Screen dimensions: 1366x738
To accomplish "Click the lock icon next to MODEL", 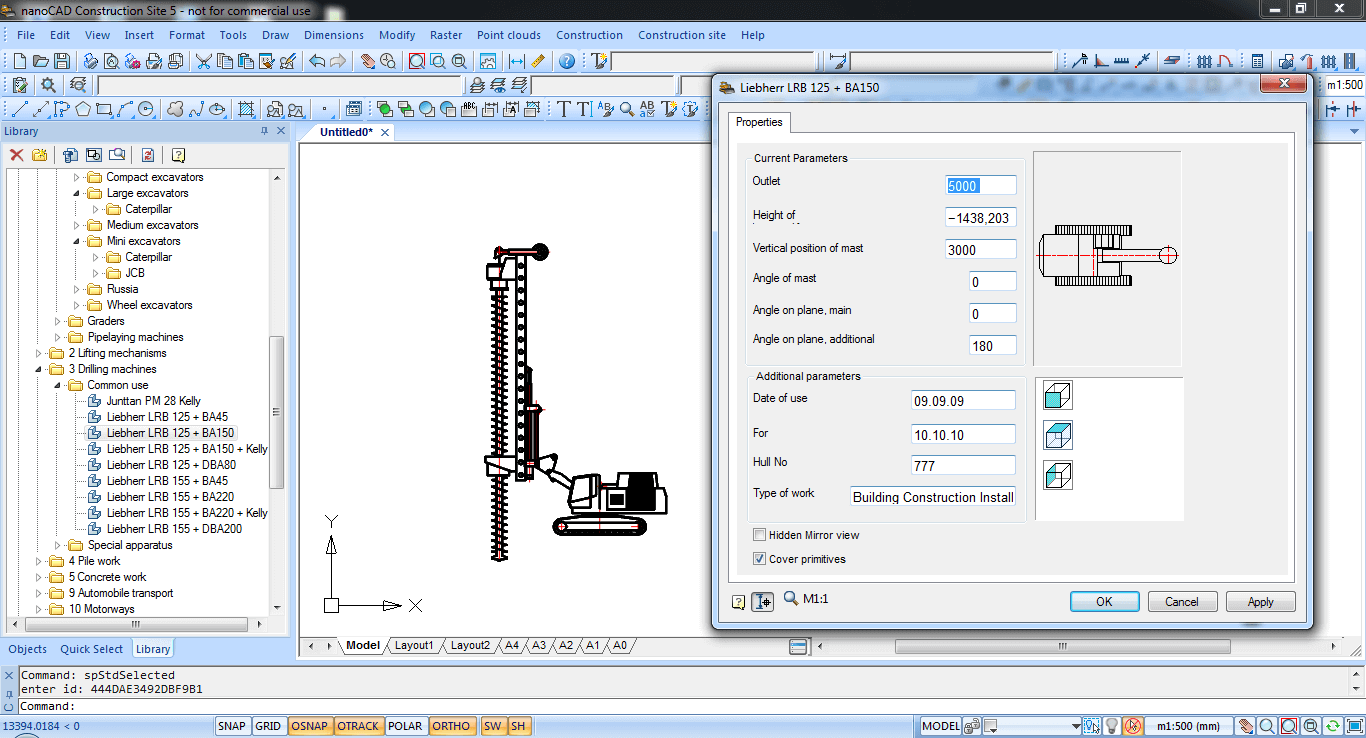I will [972, 726].
